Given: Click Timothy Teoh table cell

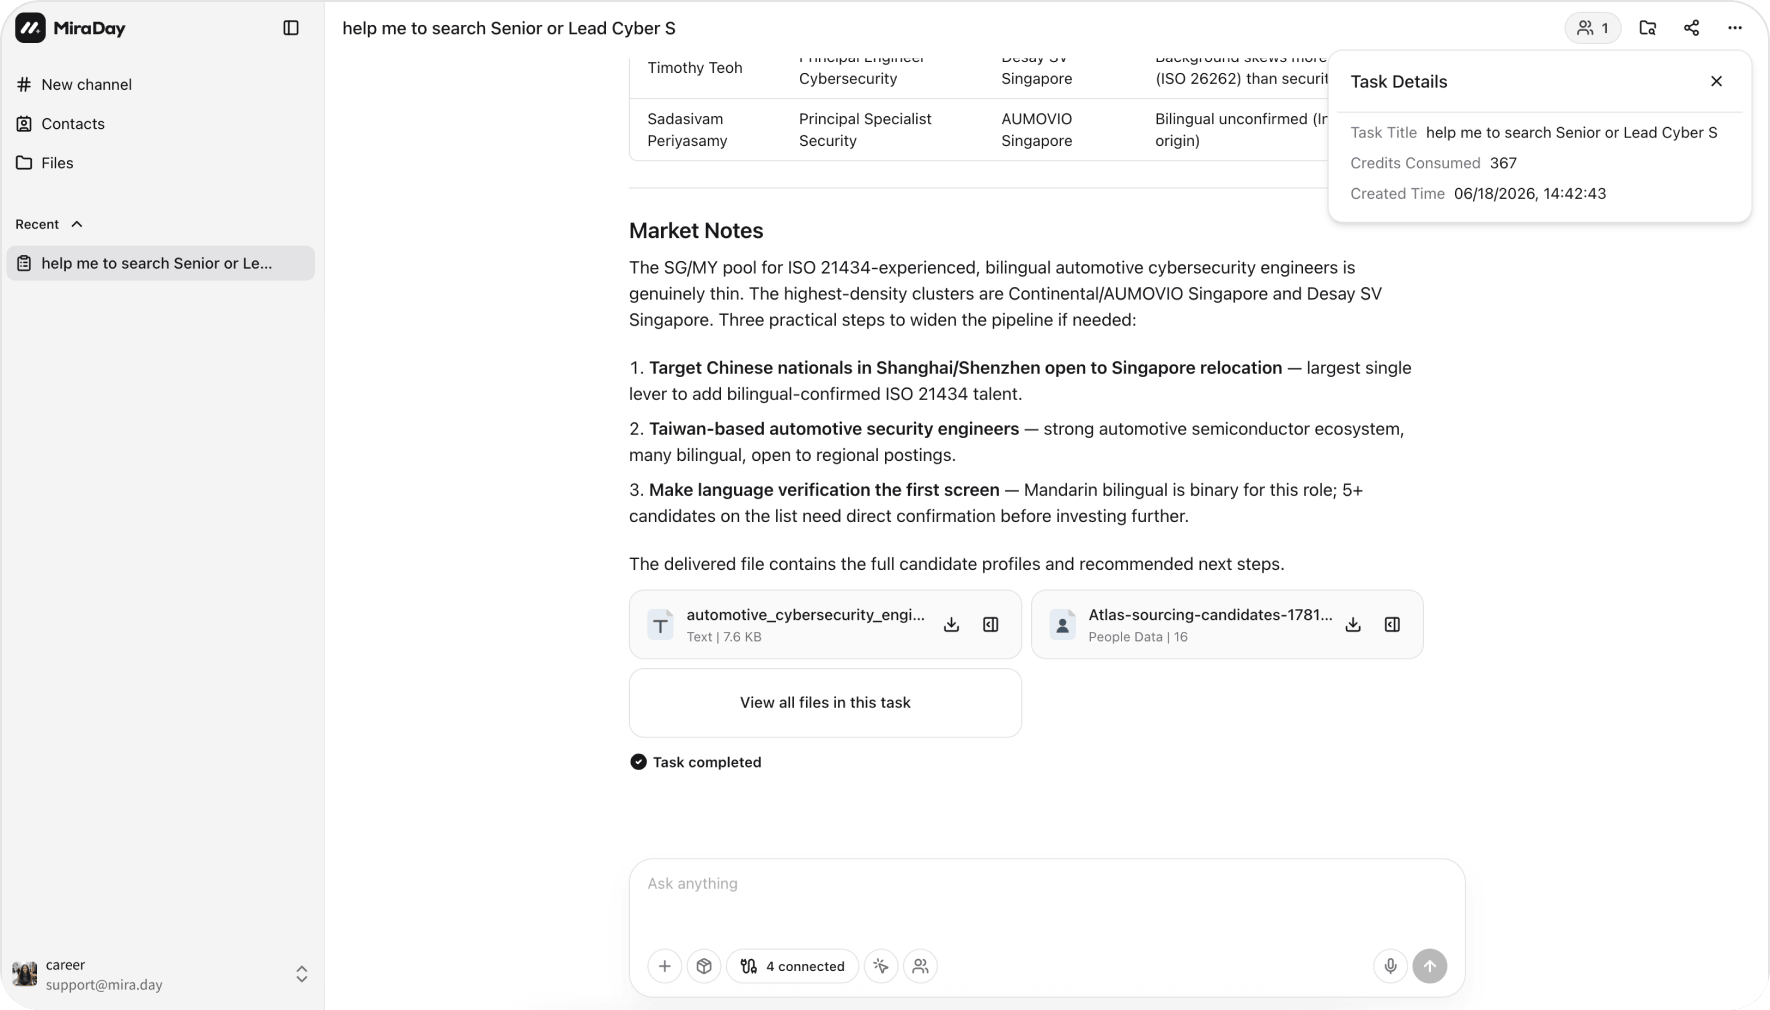Looking at the screenshot, I should [x=695, y=68].
